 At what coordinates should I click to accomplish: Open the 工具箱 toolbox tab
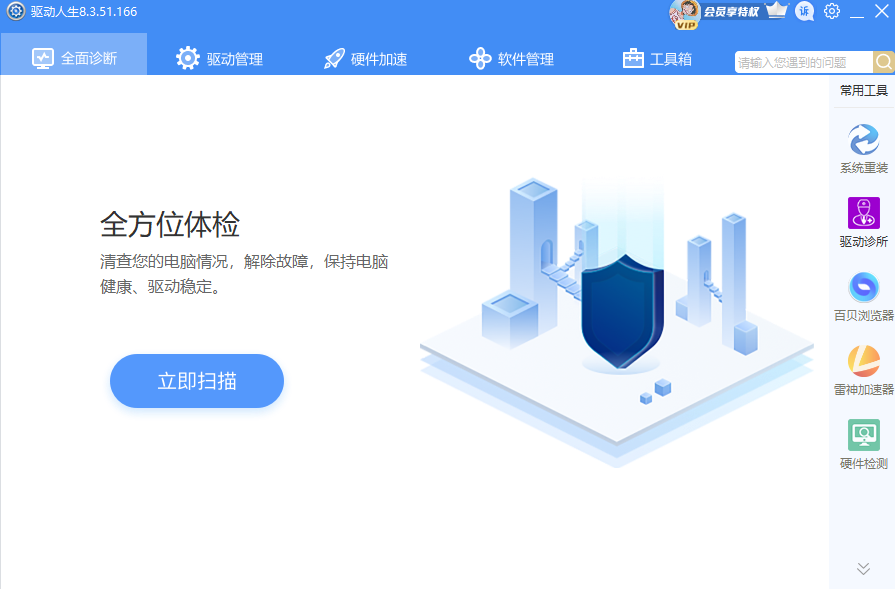pyautogui.click(x=657, y=58)
